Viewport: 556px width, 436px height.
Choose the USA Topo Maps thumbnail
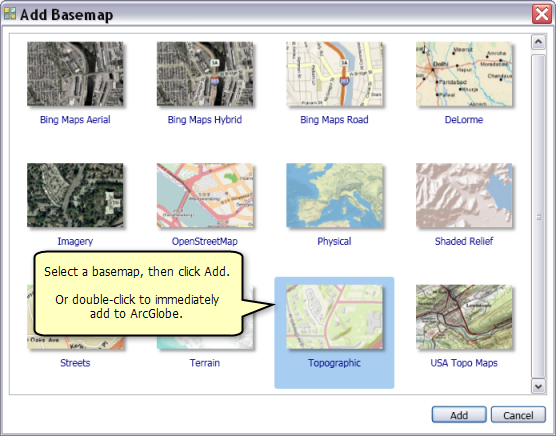click(464, 317)
